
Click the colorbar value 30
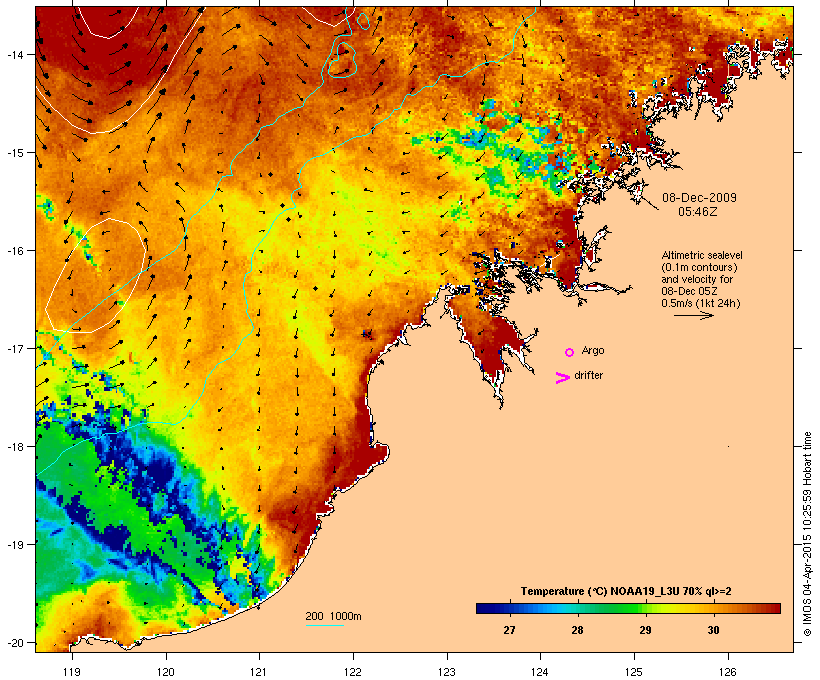coord(713,630)
